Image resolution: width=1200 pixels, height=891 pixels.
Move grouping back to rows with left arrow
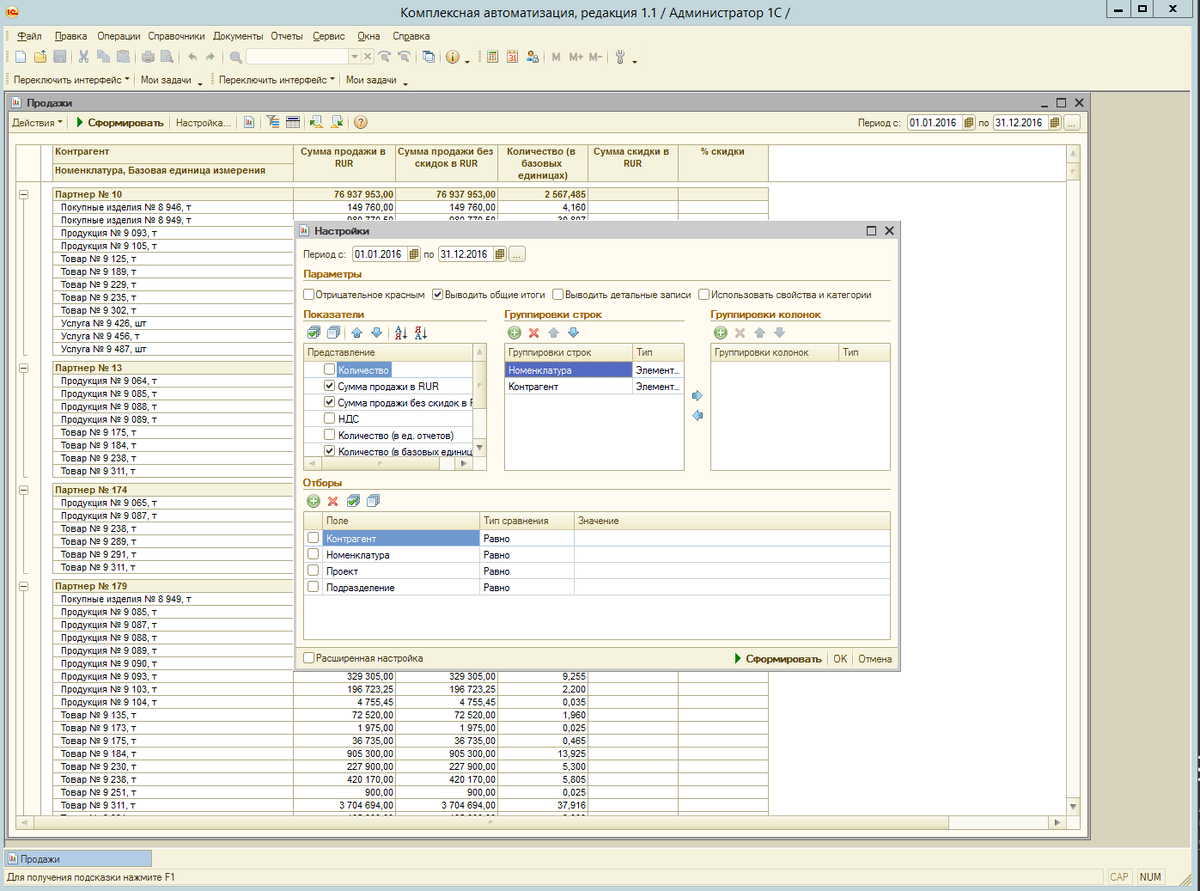[x=697, y=415]
